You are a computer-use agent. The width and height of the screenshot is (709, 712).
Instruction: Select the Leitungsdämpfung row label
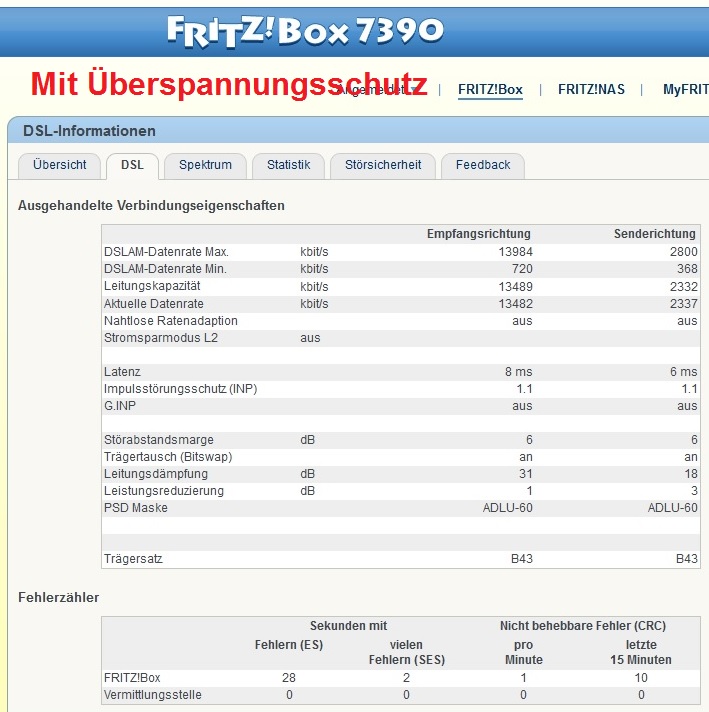(x=156, y=474)
